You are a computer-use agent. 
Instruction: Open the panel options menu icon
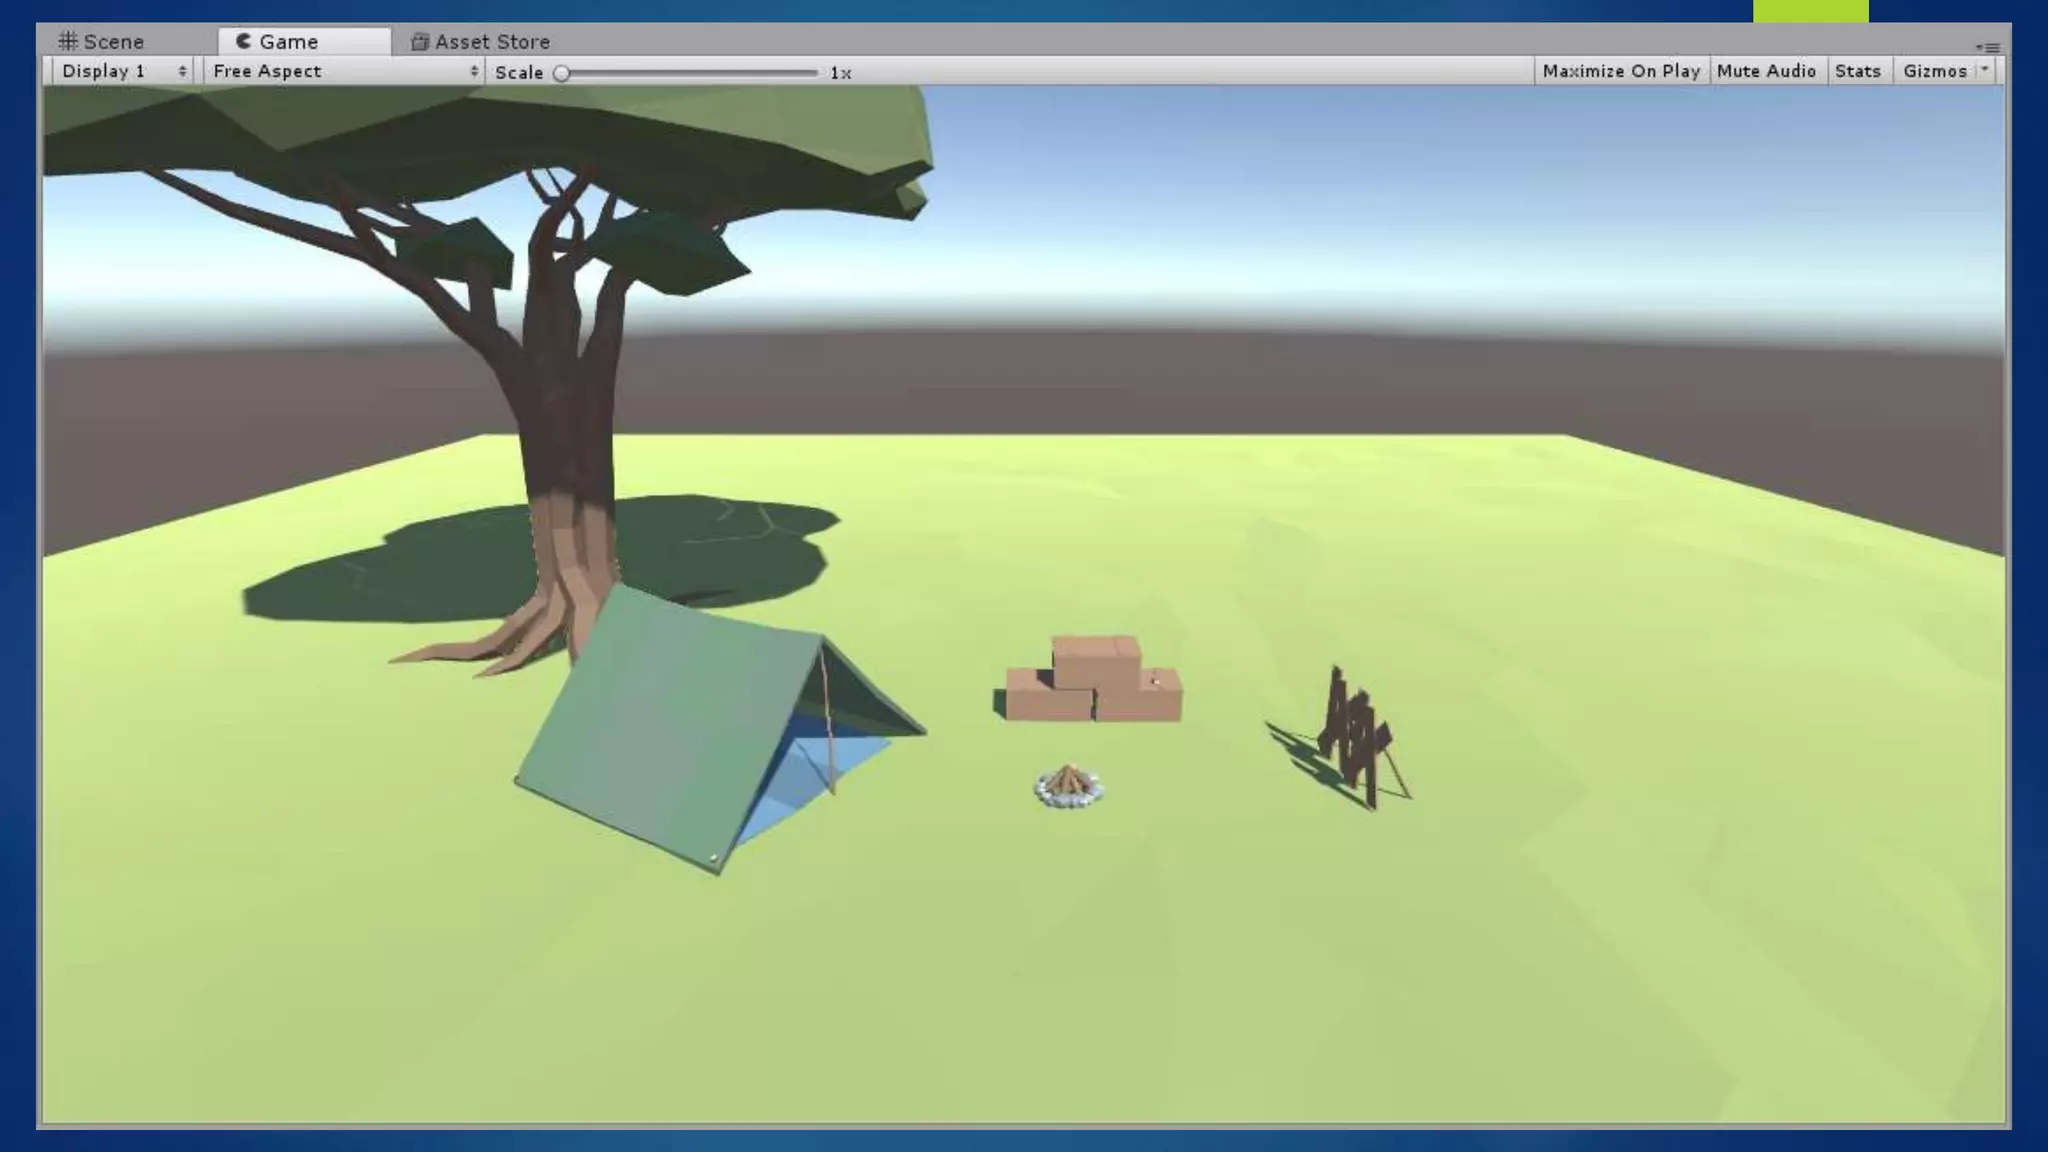coord(1987,47)
